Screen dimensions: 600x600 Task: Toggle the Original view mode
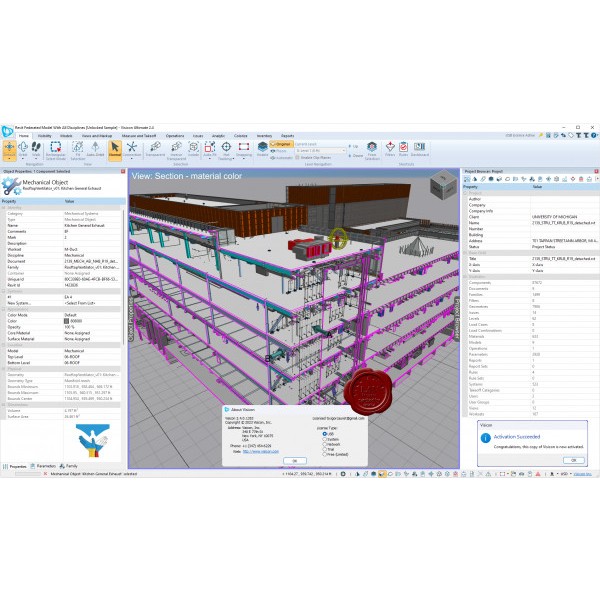281,144
